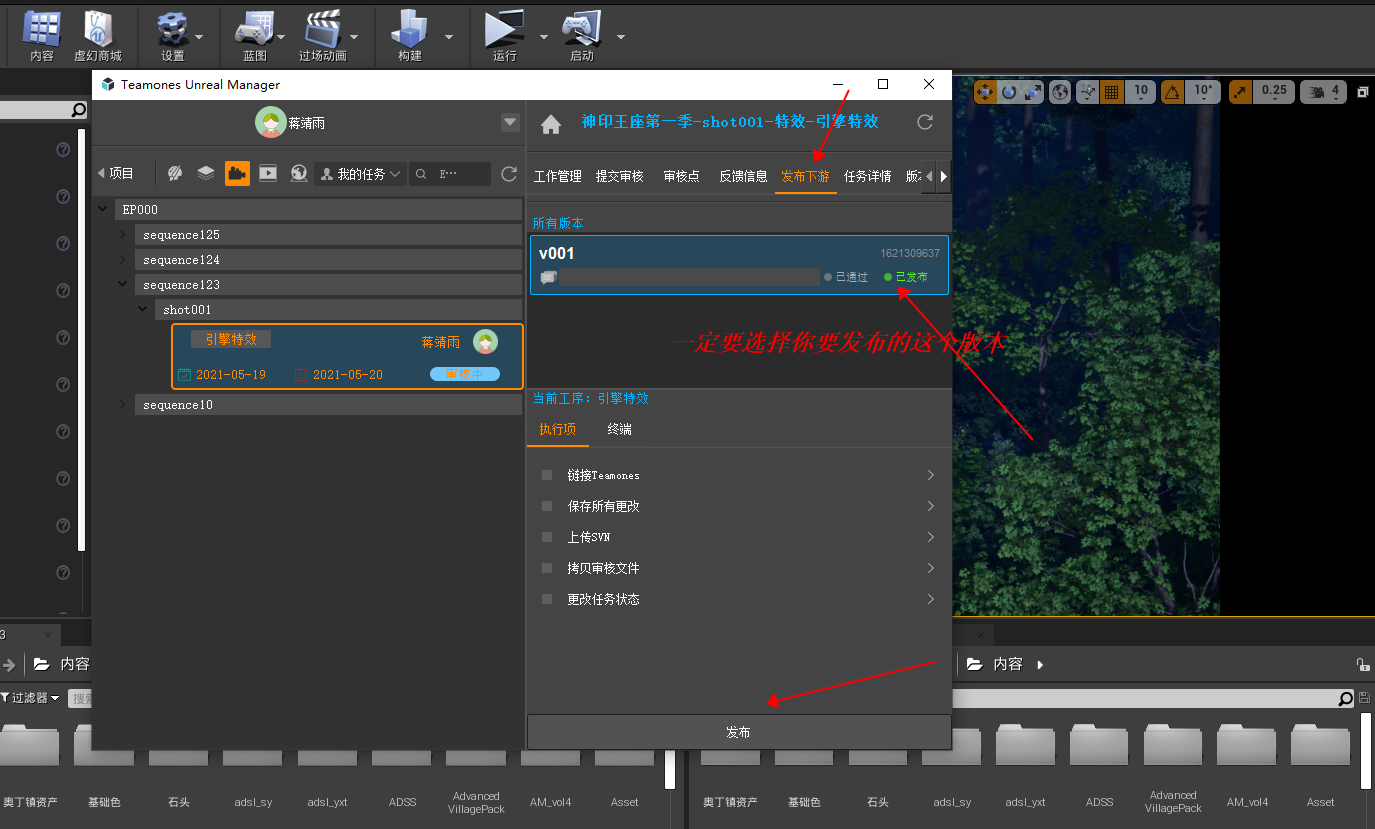Select the orange camera shot filter icon
The height and width of the screenshot is (829, 1375).
(x=237, y=173)
